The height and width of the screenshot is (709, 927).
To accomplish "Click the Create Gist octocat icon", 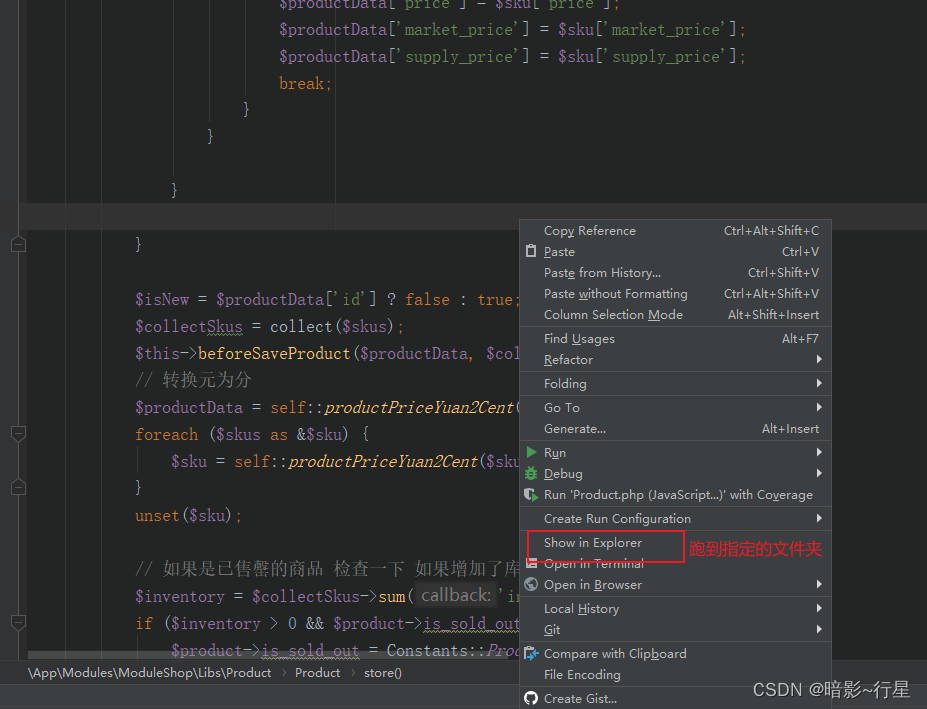I will point(531,696).
